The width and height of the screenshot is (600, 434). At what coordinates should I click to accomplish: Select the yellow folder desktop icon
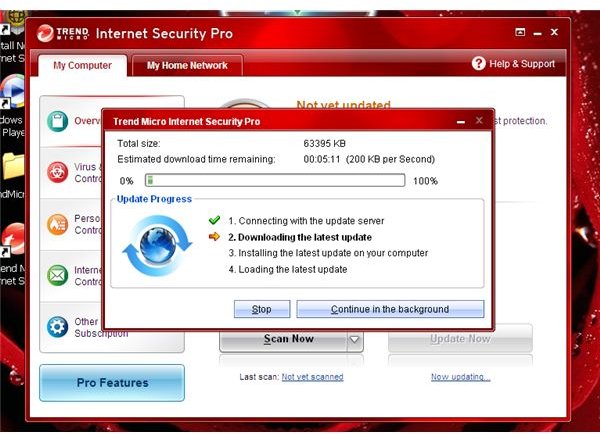13,166
